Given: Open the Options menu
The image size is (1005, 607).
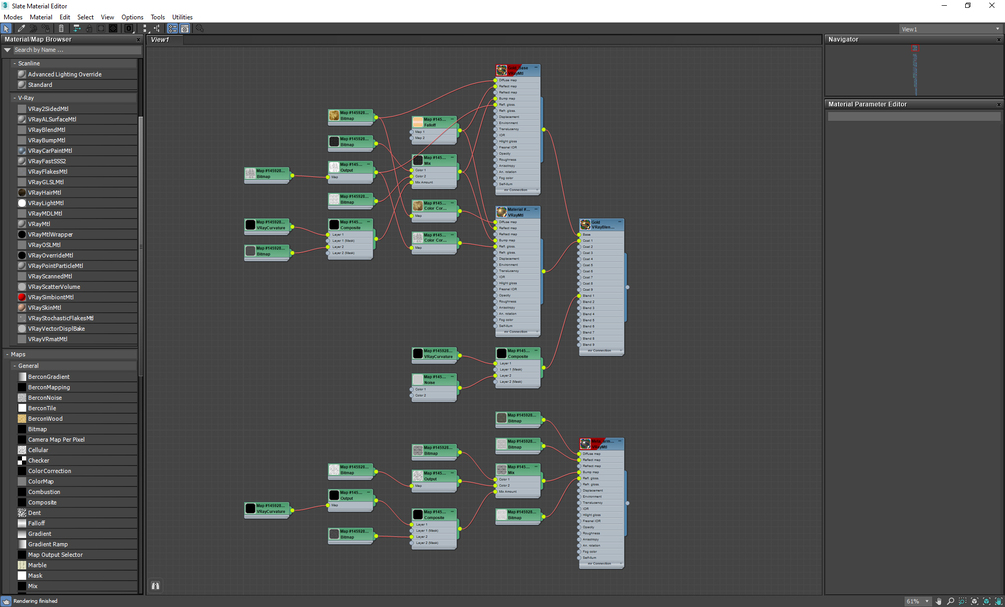Looking at the screenshot, I should pyautogui.click(x=132, y=17).
